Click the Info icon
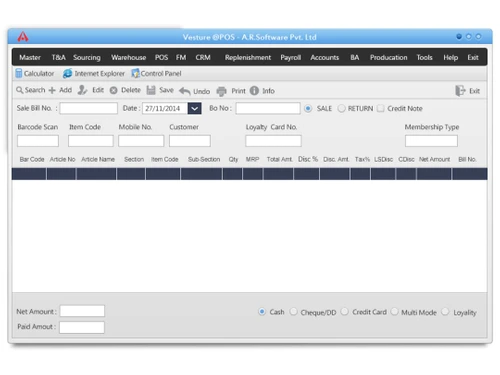 pos(254,91)
